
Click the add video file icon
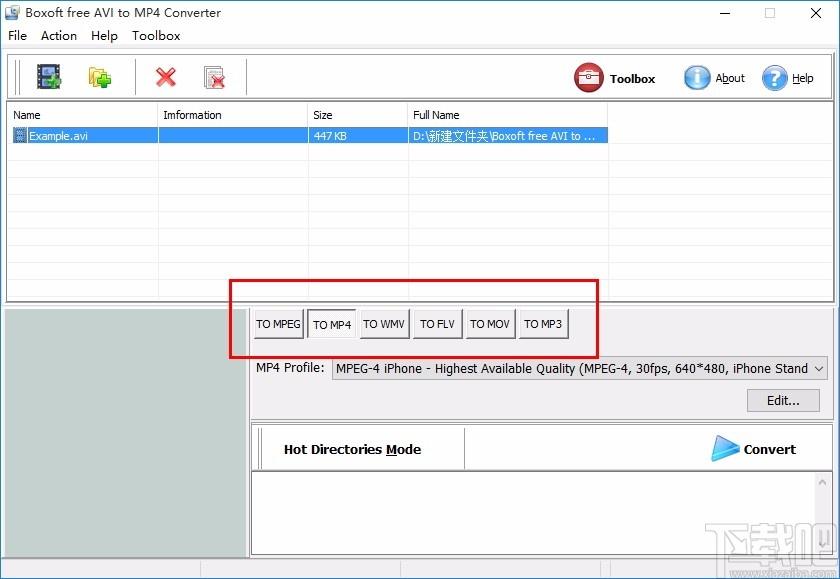pyautogui.click(x=49, y=77)
